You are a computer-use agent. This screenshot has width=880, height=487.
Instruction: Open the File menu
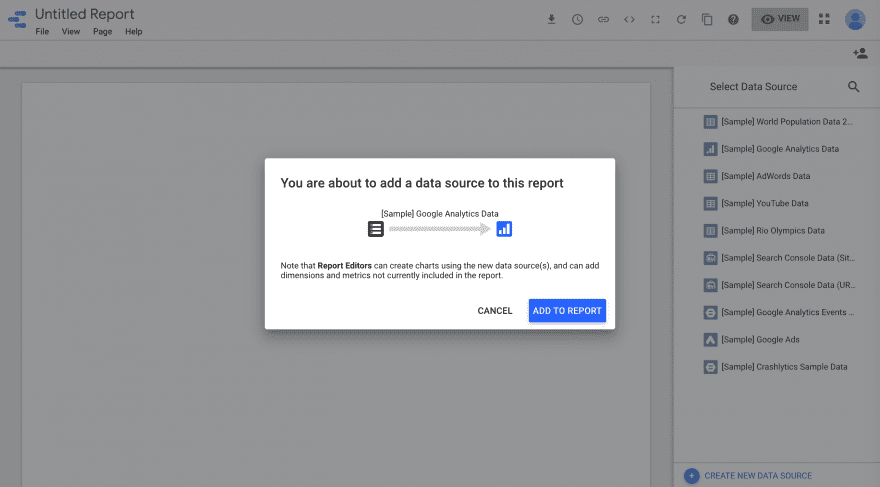(x=42, y=32)
